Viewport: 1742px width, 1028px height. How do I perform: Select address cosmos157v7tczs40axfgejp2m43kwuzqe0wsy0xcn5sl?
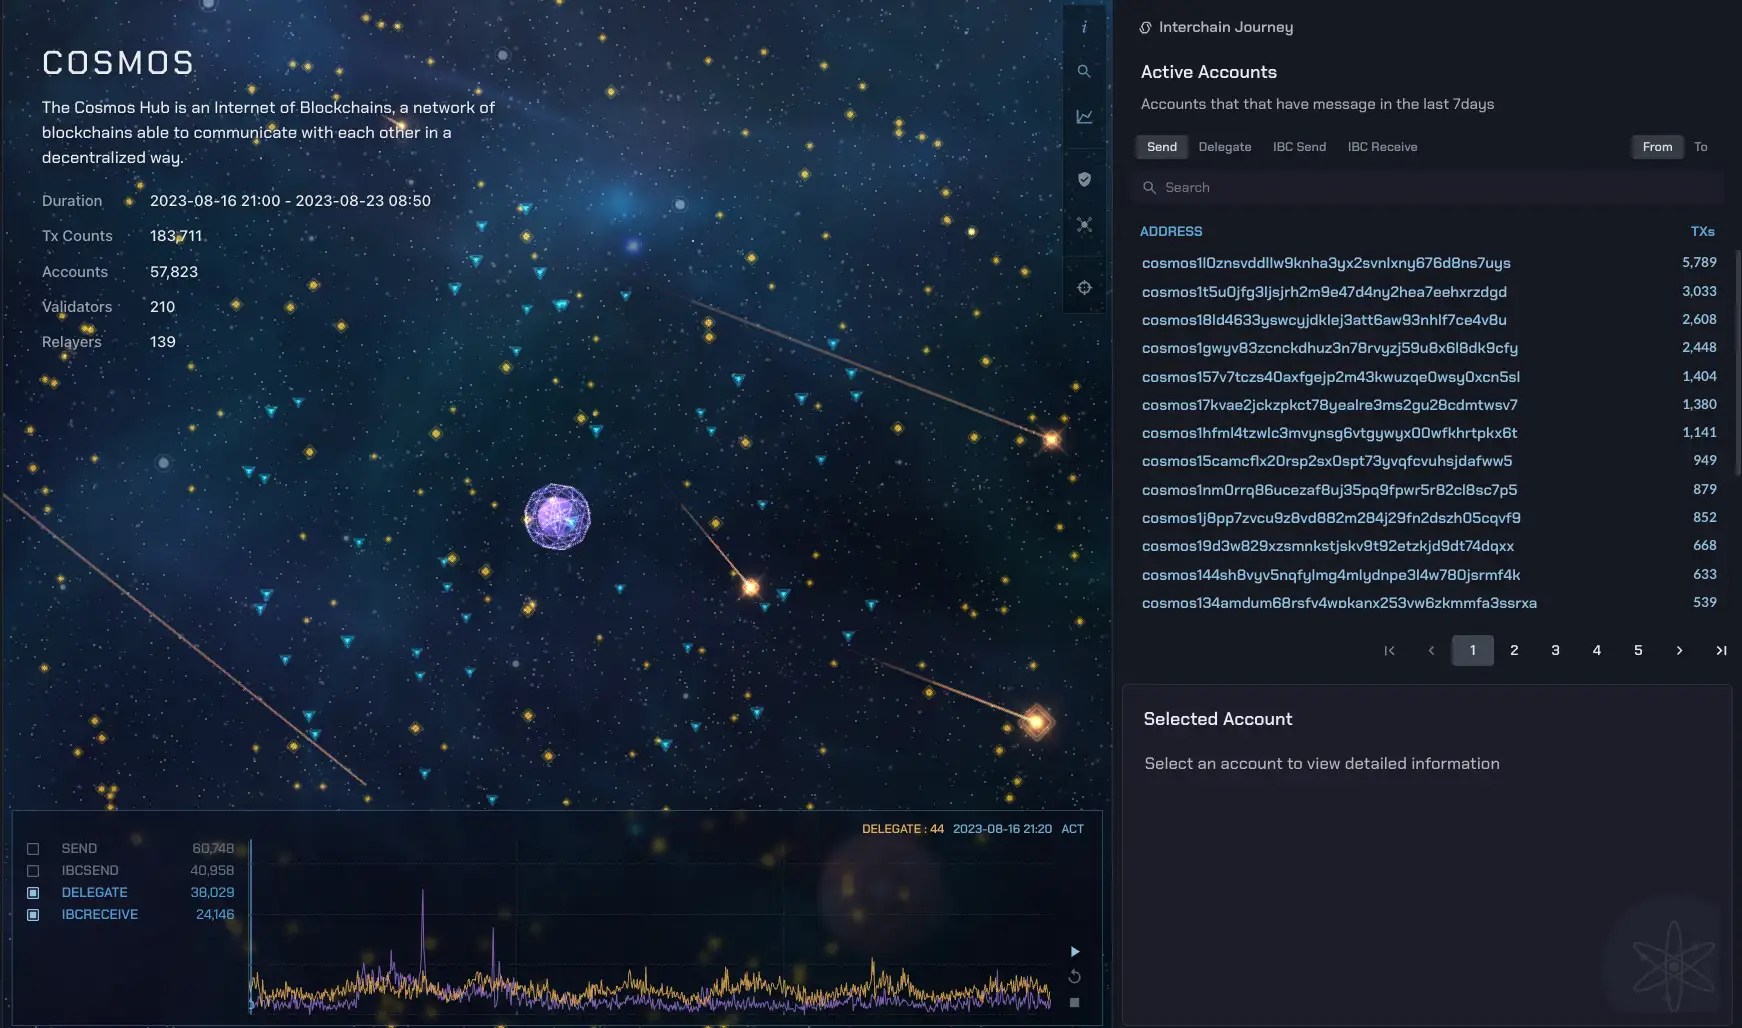(x=1331, y=377)
